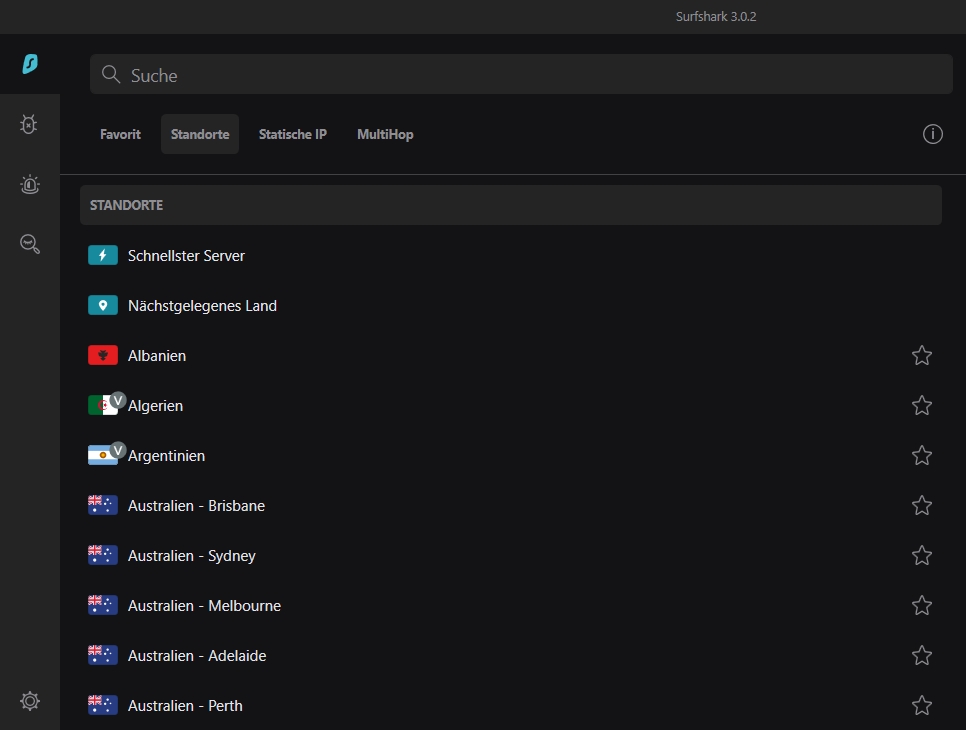Go to the MultiHop tab
Viewport: 966px width, 730px height.
(385, 134)
